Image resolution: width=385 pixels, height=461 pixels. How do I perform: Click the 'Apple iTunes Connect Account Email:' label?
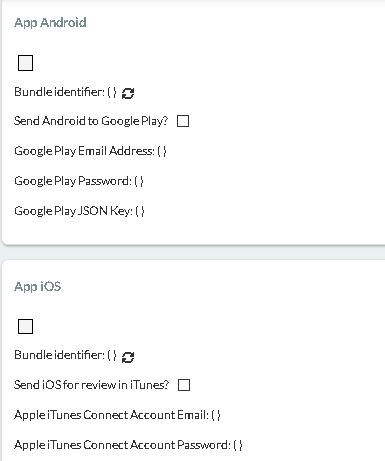[x=111, y=415]
